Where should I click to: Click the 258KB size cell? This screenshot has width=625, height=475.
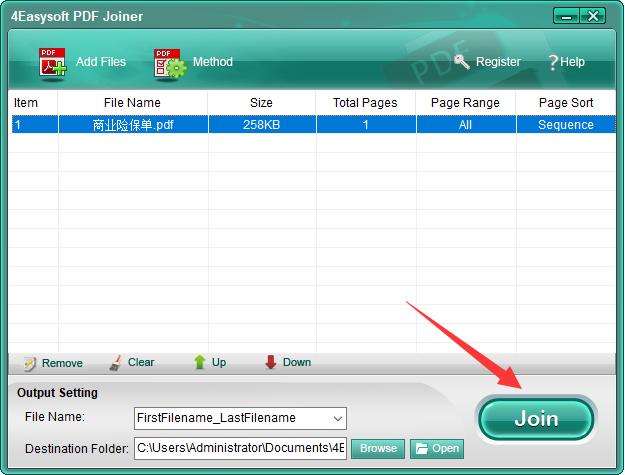[262, 125]
